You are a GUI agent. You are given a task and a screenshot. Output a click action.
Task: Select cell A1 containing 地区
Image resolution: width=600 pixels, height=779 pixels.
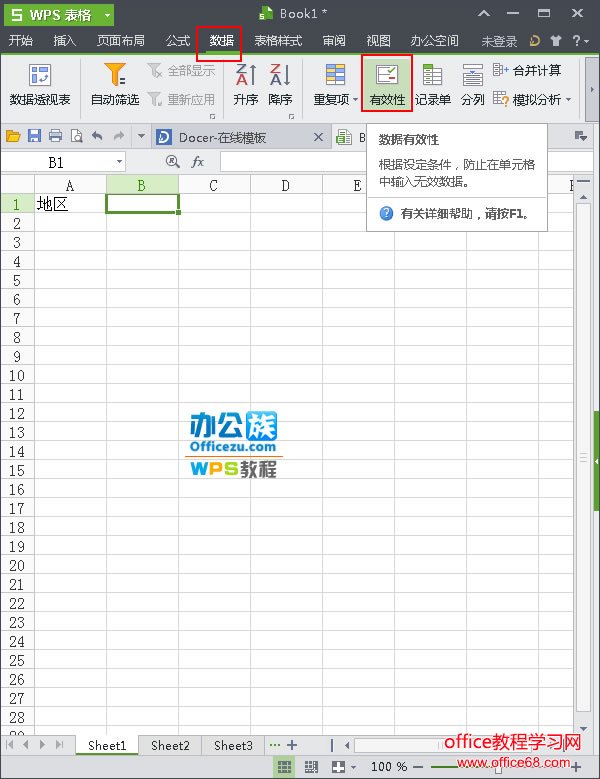point(71,204)
